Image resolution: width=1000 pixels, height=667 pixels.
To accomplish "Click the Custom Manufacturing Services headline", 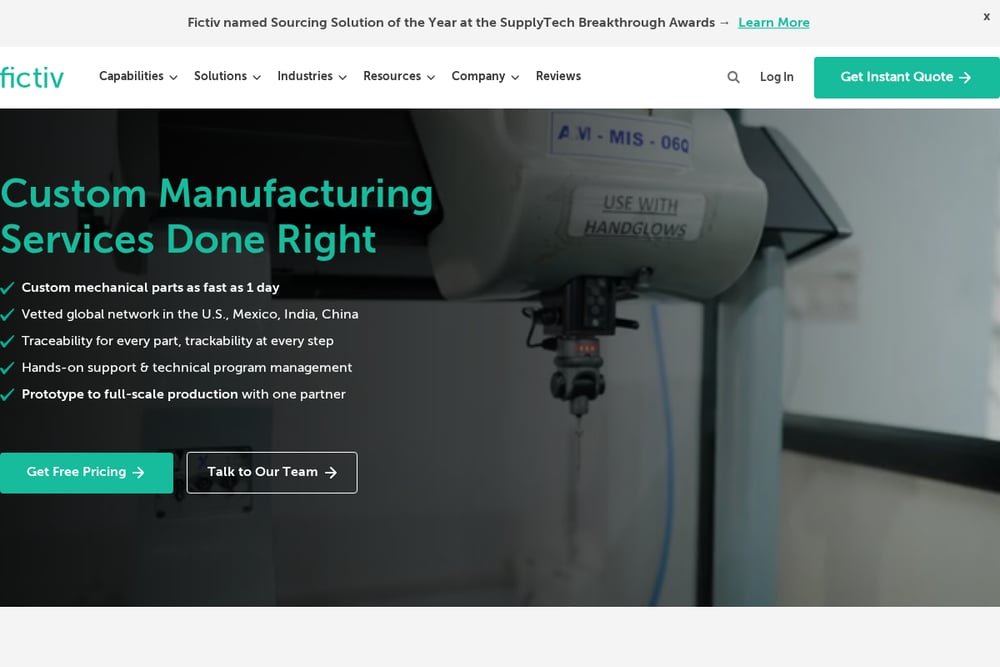I will click(x=217, y=216).
